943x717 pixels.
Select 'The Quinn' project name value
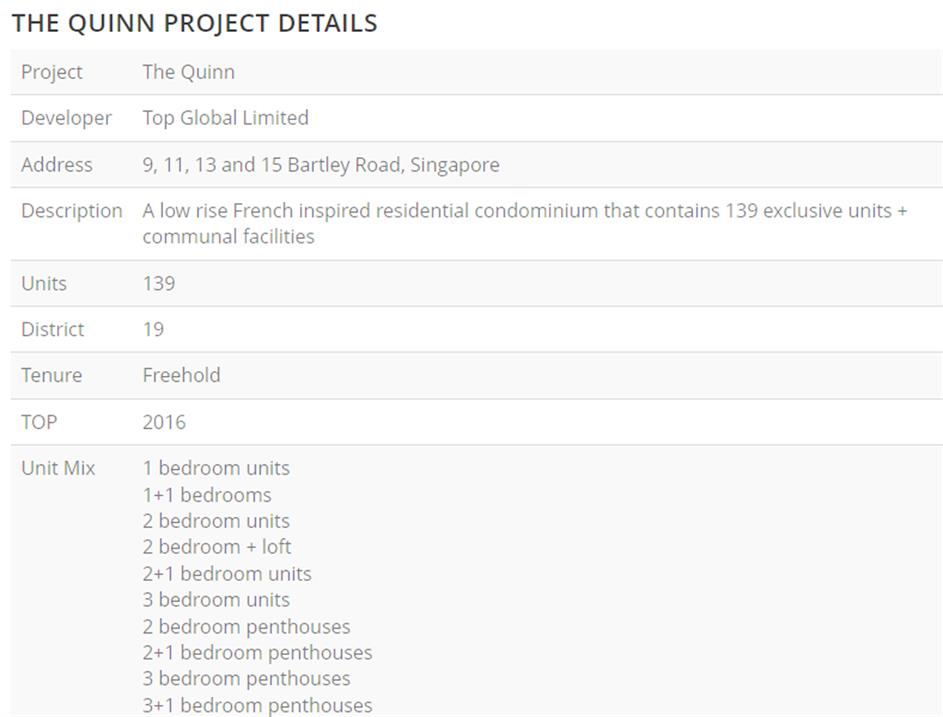[x=188, y=72]
